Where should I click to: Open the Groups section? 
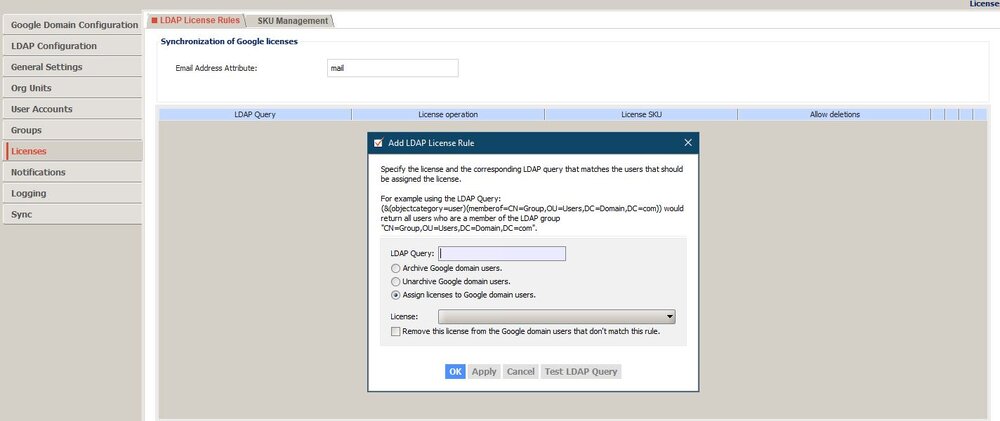click(x=71, y=130)
